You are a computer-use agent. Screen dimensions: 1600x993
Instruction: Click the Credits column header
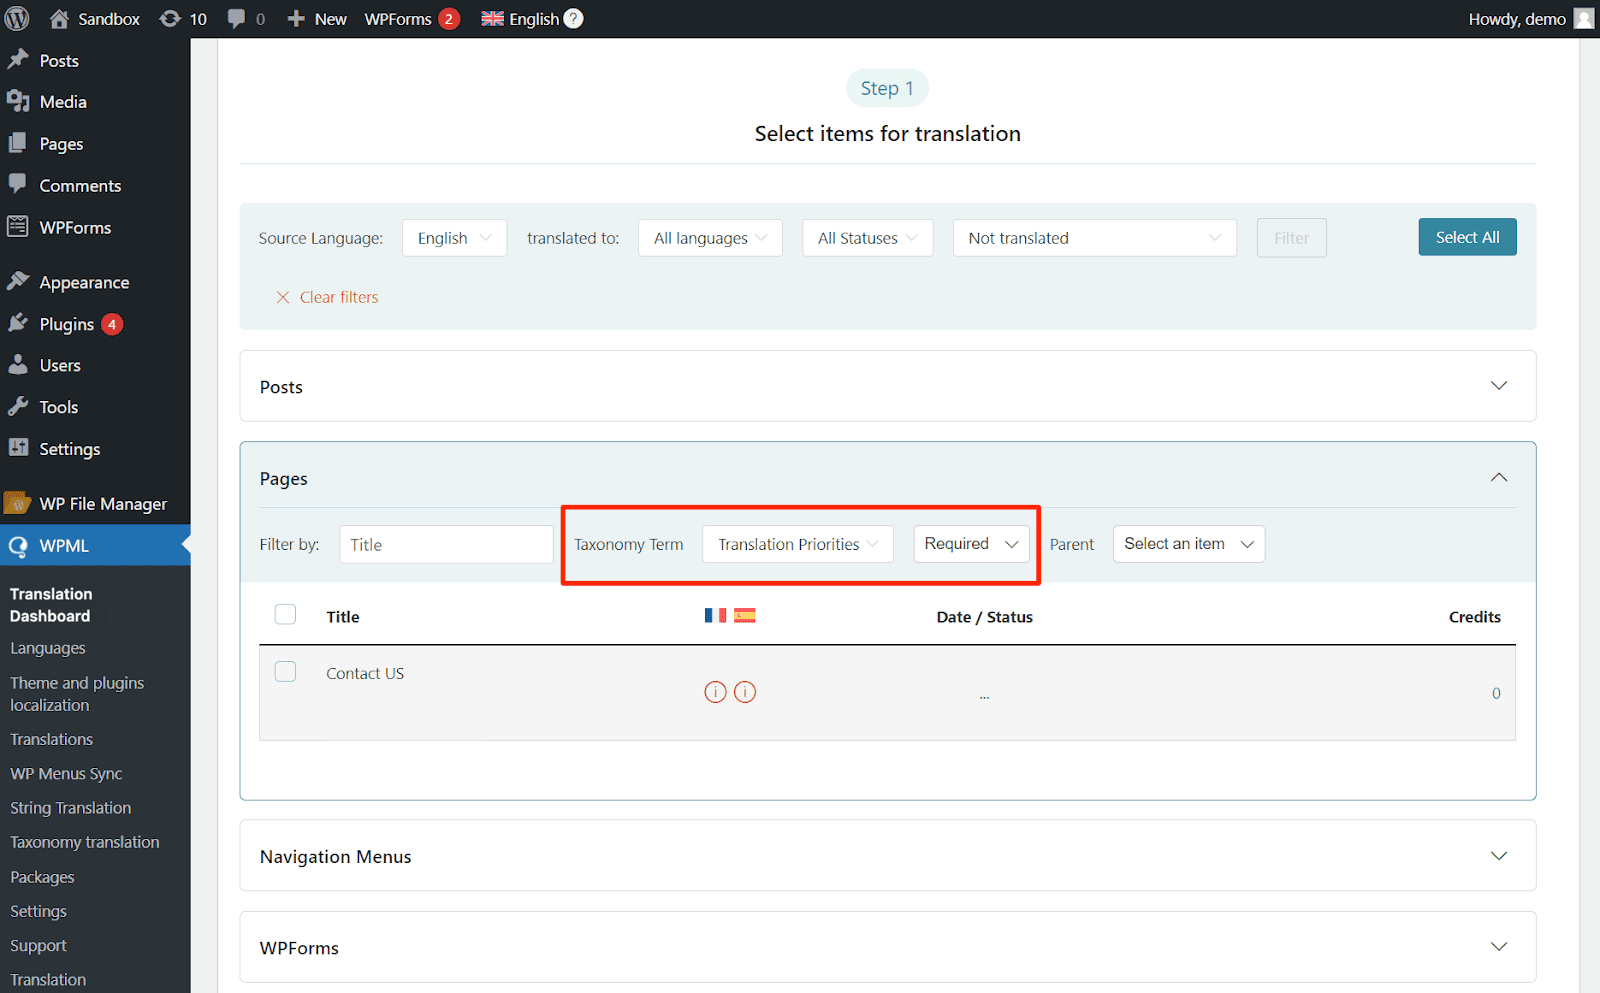[1474, 617]
